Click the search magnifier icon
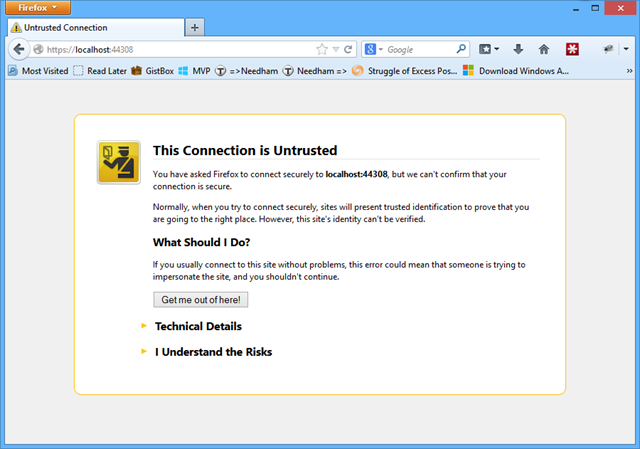 click(x=461, y=49)
